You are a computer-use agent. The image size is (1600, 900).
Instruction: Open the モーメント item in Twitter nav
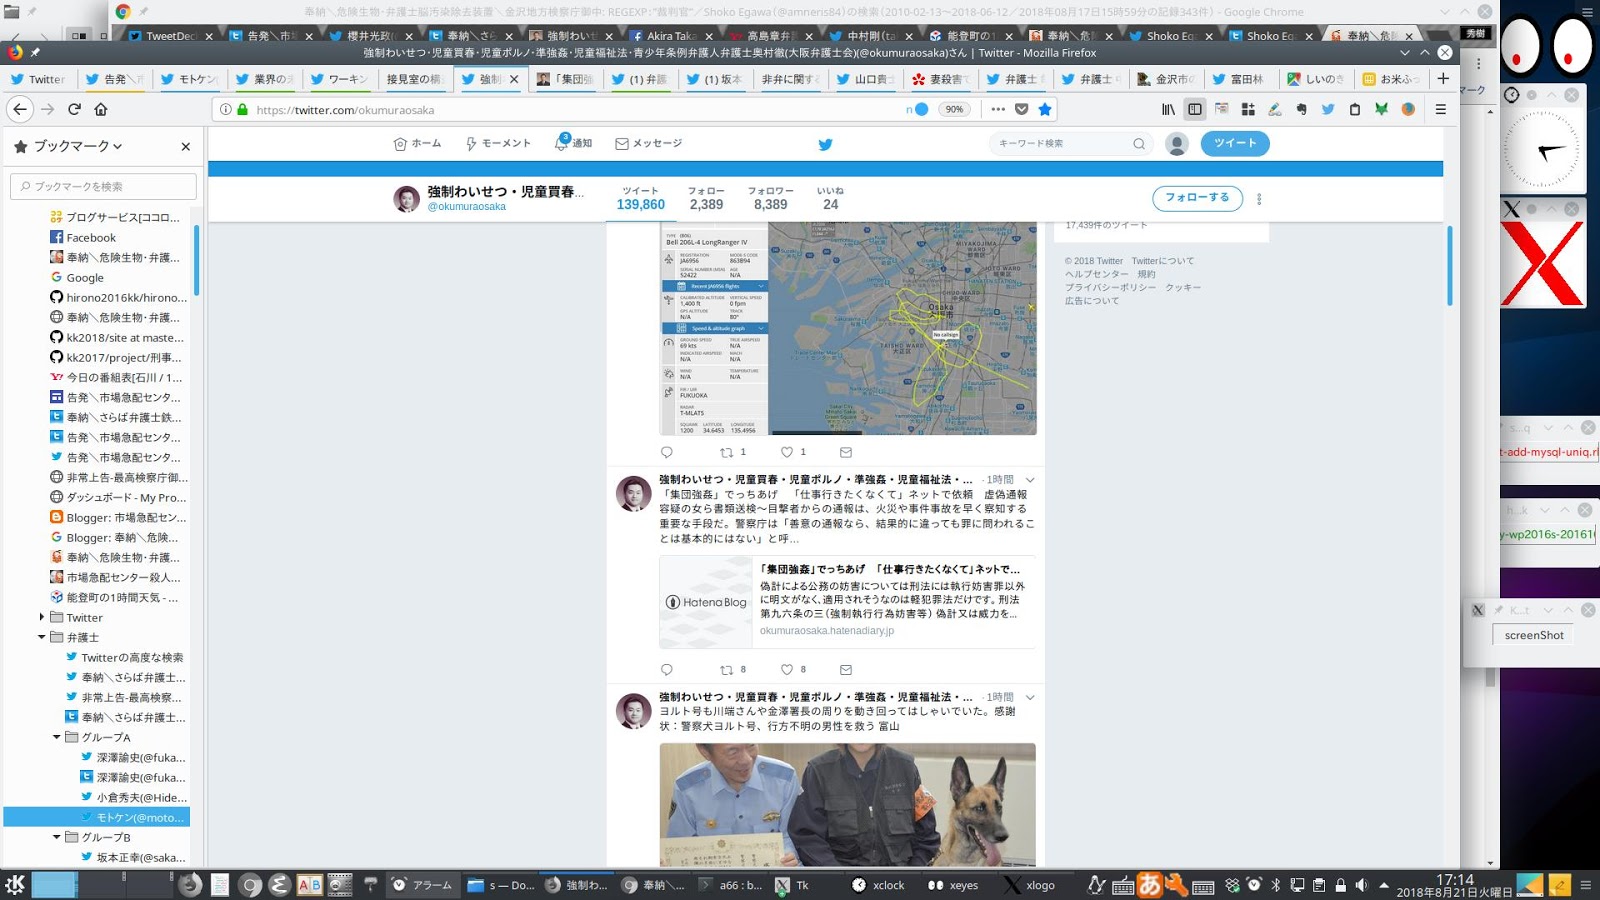[x=498, y=144]
